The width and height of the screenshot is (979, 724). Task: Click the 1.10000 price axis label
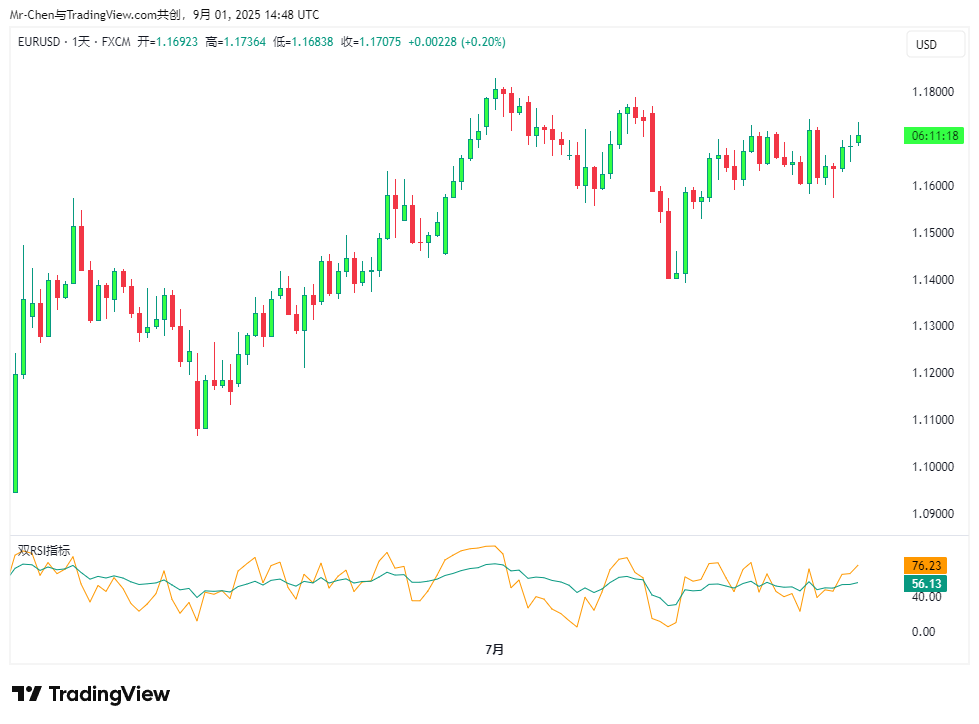[x=933, y=466]
